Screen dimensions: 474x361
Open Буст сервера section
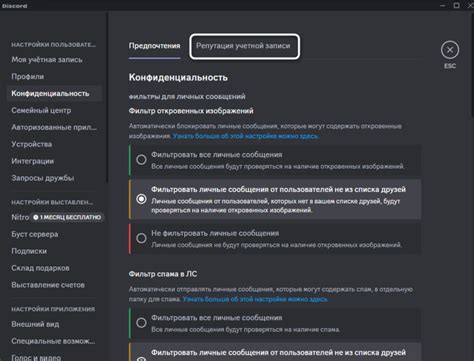(35, 234)
